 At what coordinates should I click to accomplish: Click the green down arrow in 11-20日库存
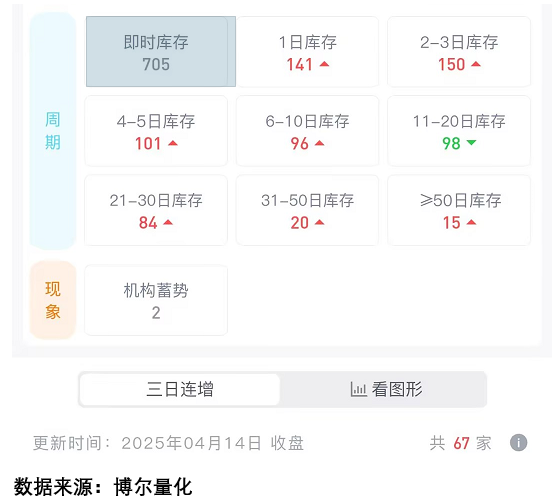(471, 143)
